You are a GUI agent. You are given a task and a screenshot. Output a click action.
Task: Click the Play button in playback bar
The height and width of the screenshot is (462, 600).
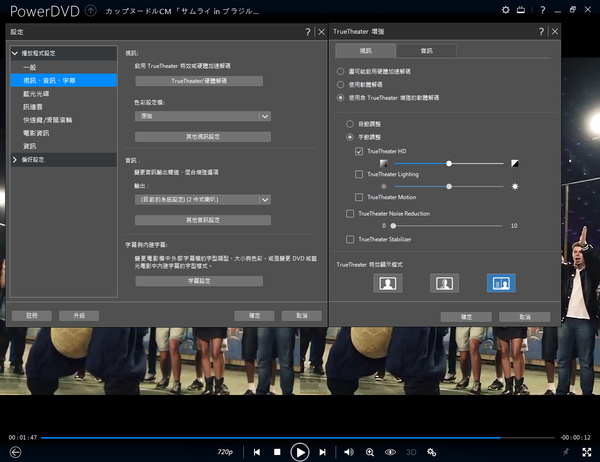point(299,451)
